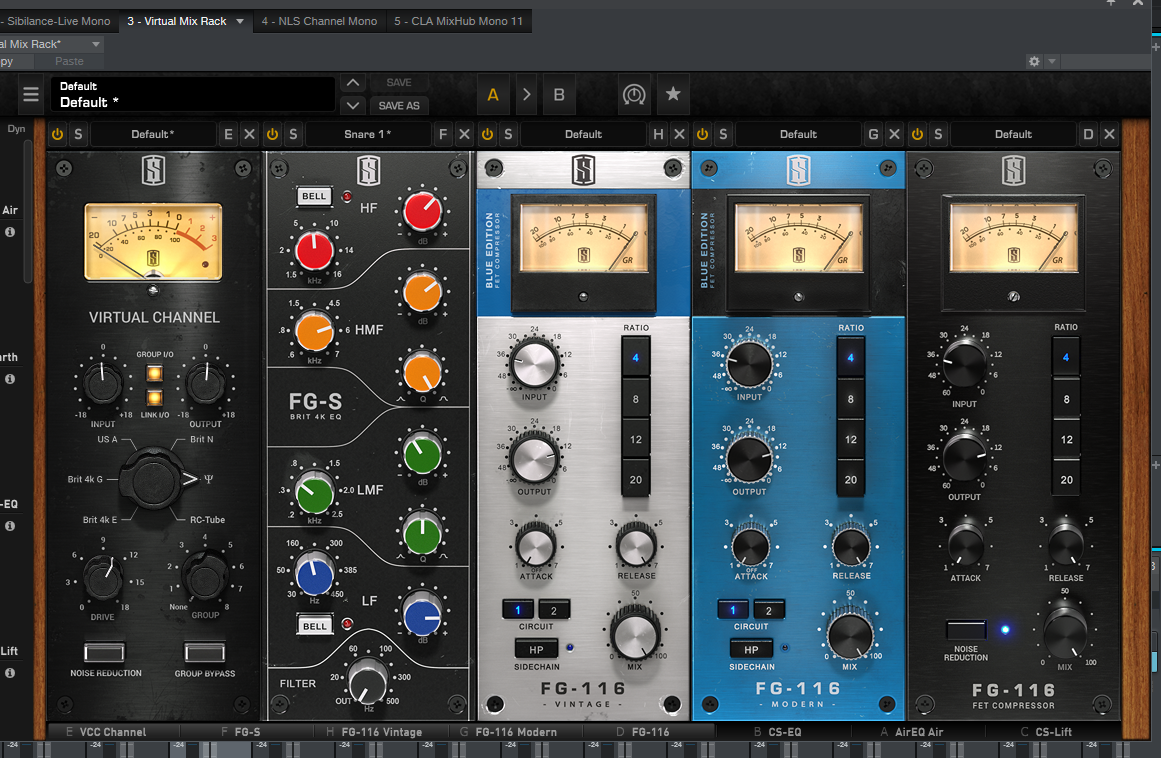Select the A comparison setting
Image resolution: width=1161 pixels, height=758 pixels.
(493, 94)
